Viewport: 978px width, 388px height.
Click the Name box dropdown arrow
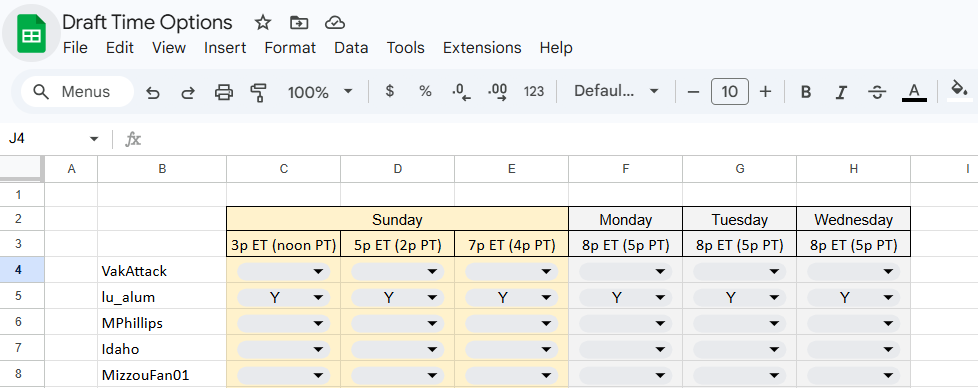pyautogui.click(x=94, y=139)
